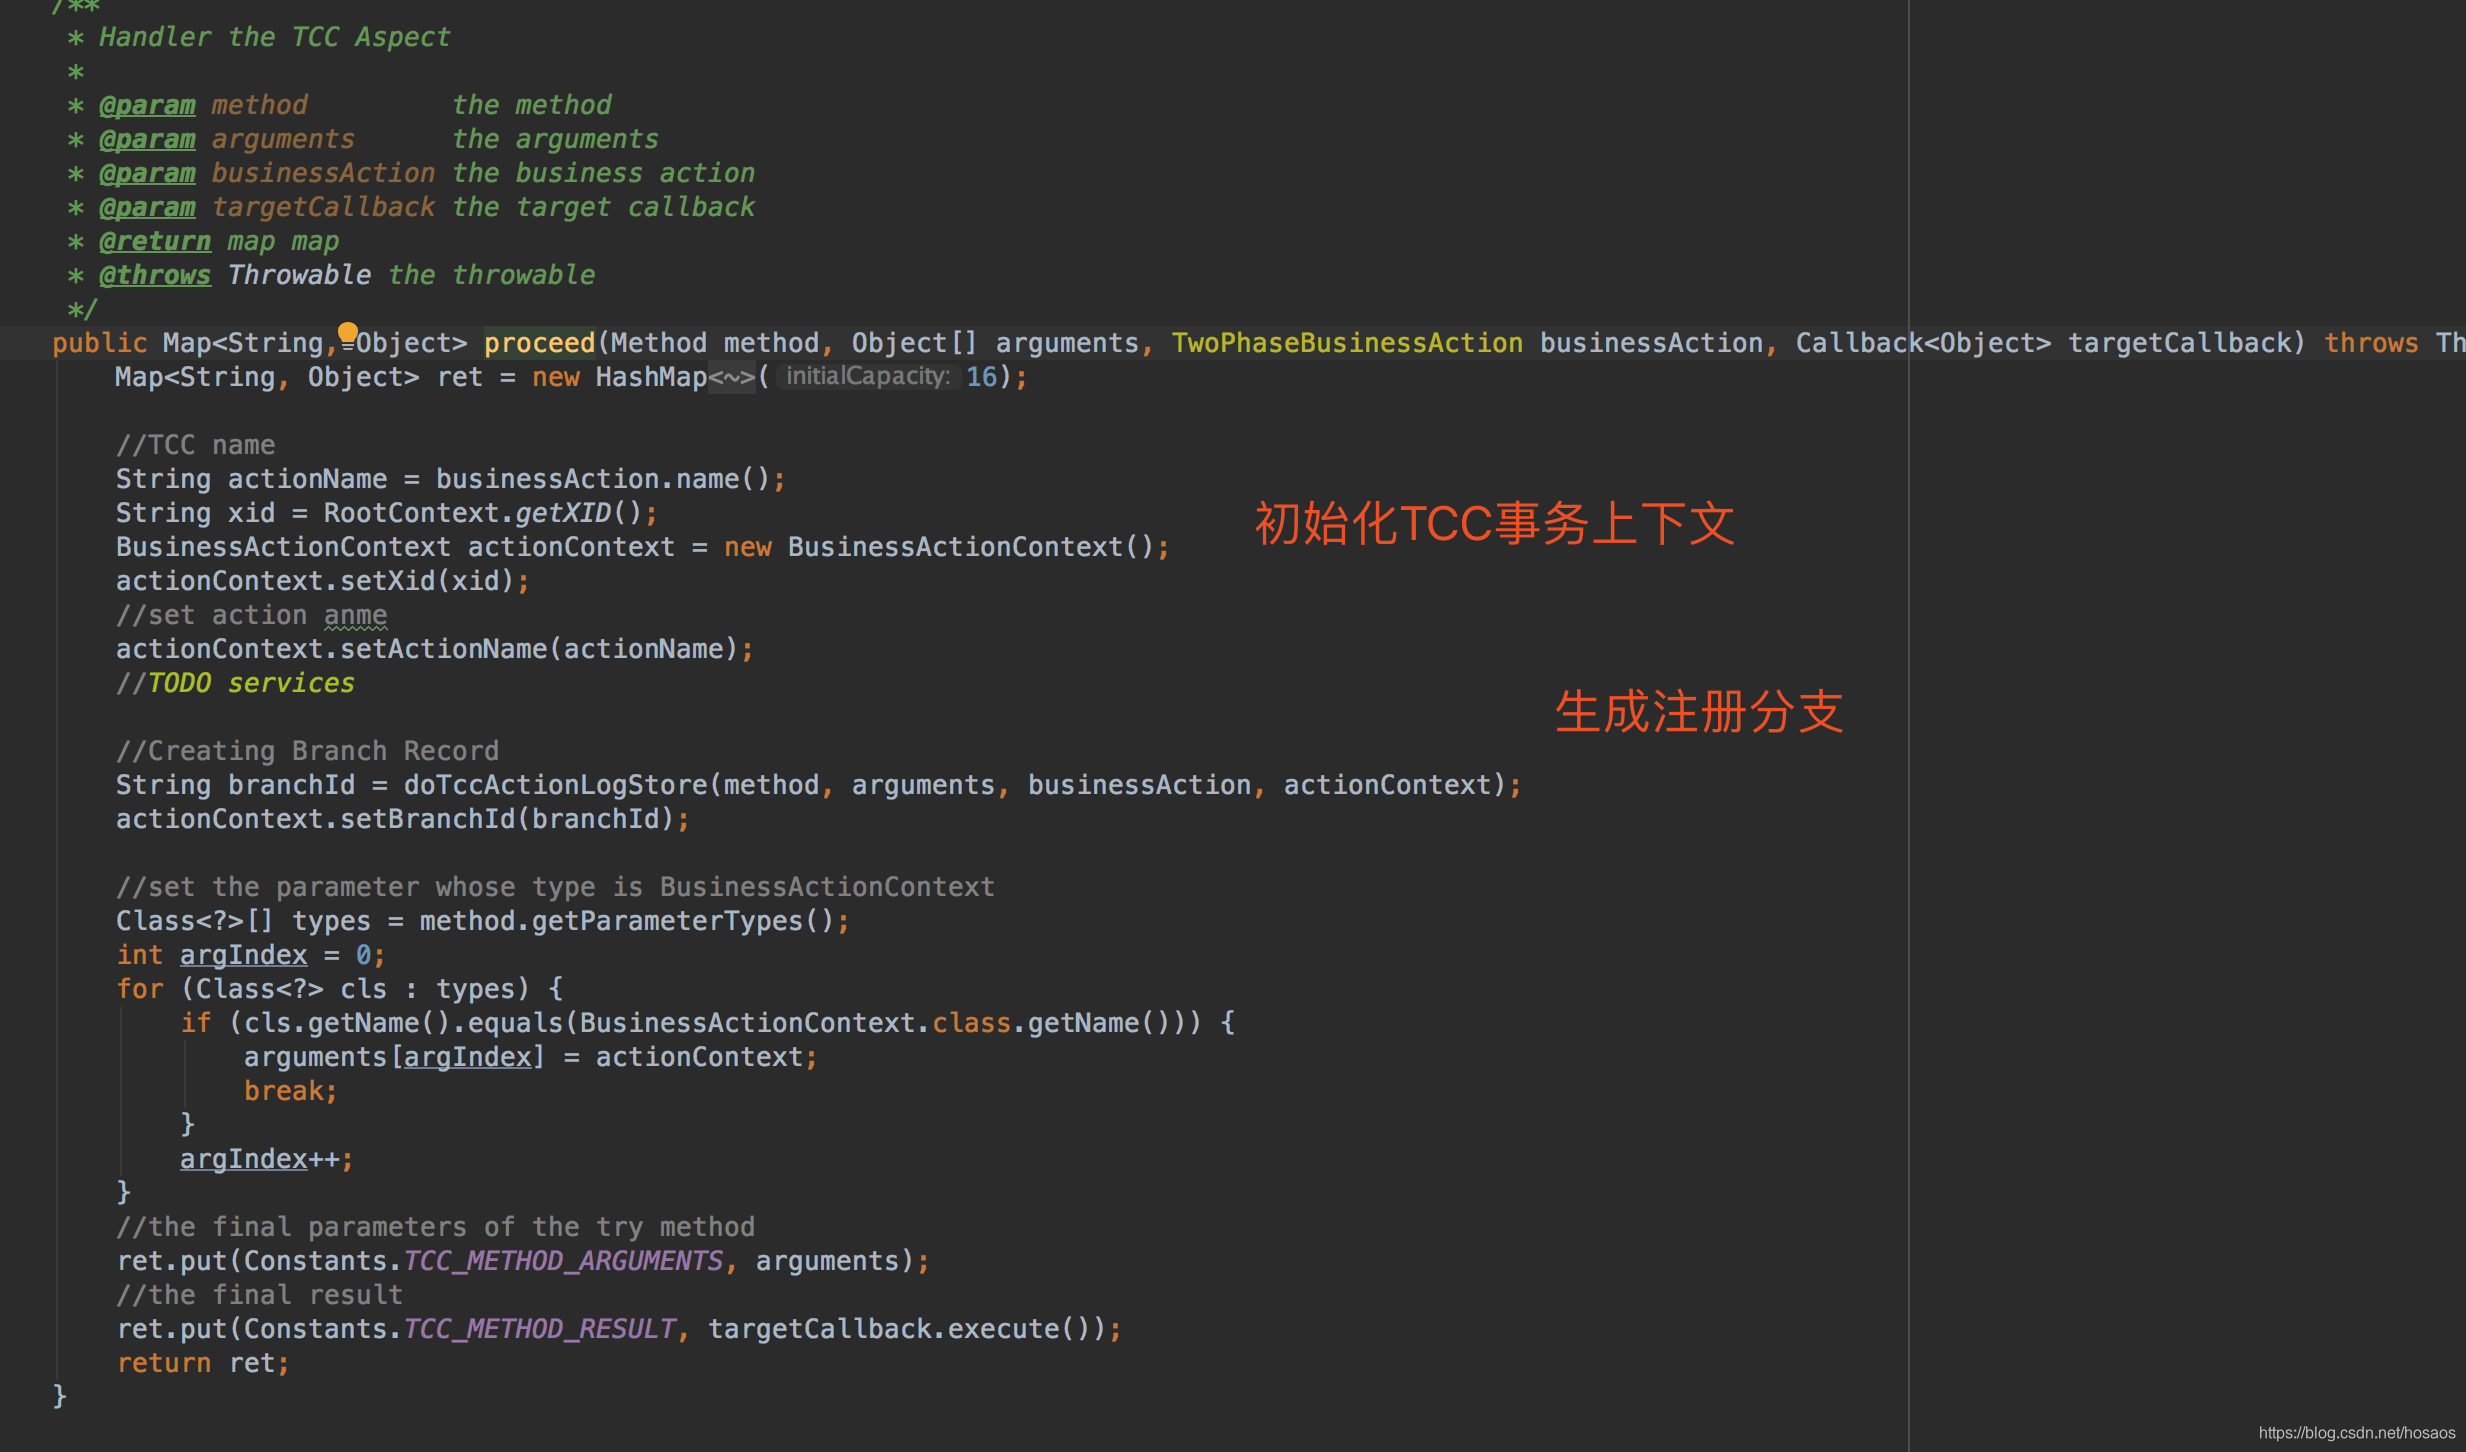Click the setBranchId call

(427, 819)
